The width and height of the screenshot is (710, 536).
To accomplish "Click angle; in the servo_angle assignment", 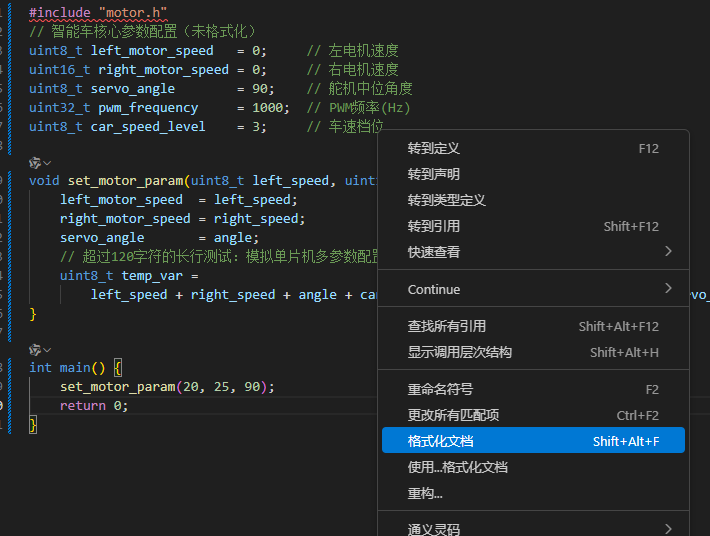I will tap(236, 238).
